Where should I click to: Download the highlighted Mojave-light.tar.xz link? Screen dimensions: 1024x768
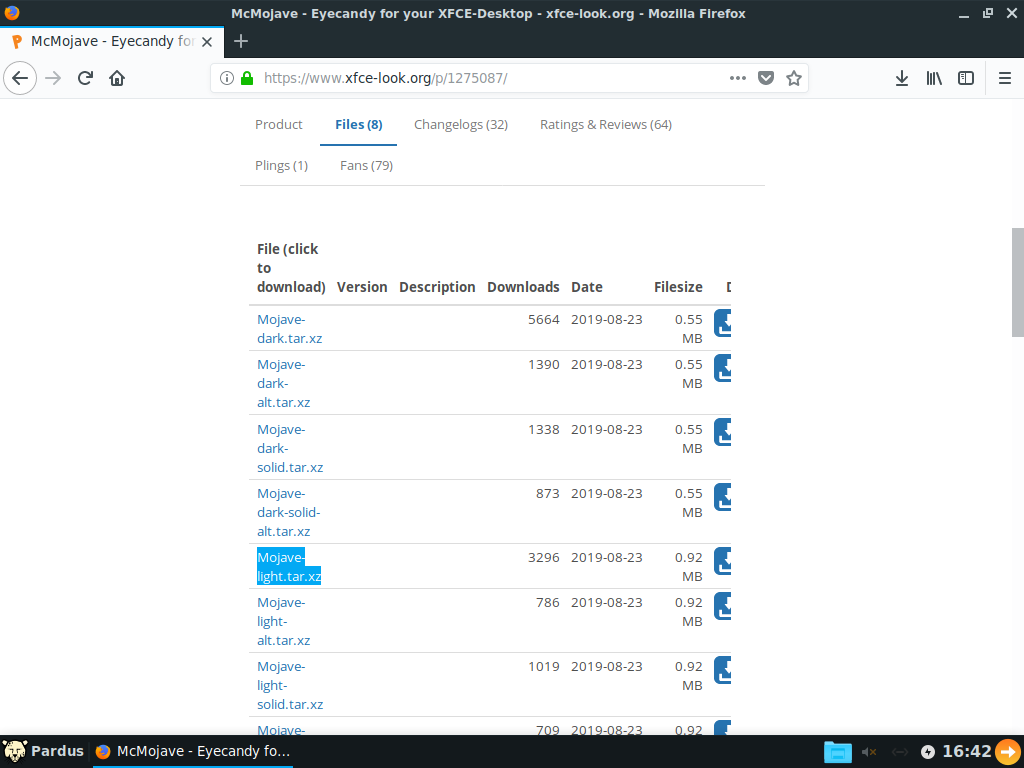(289, 567)
